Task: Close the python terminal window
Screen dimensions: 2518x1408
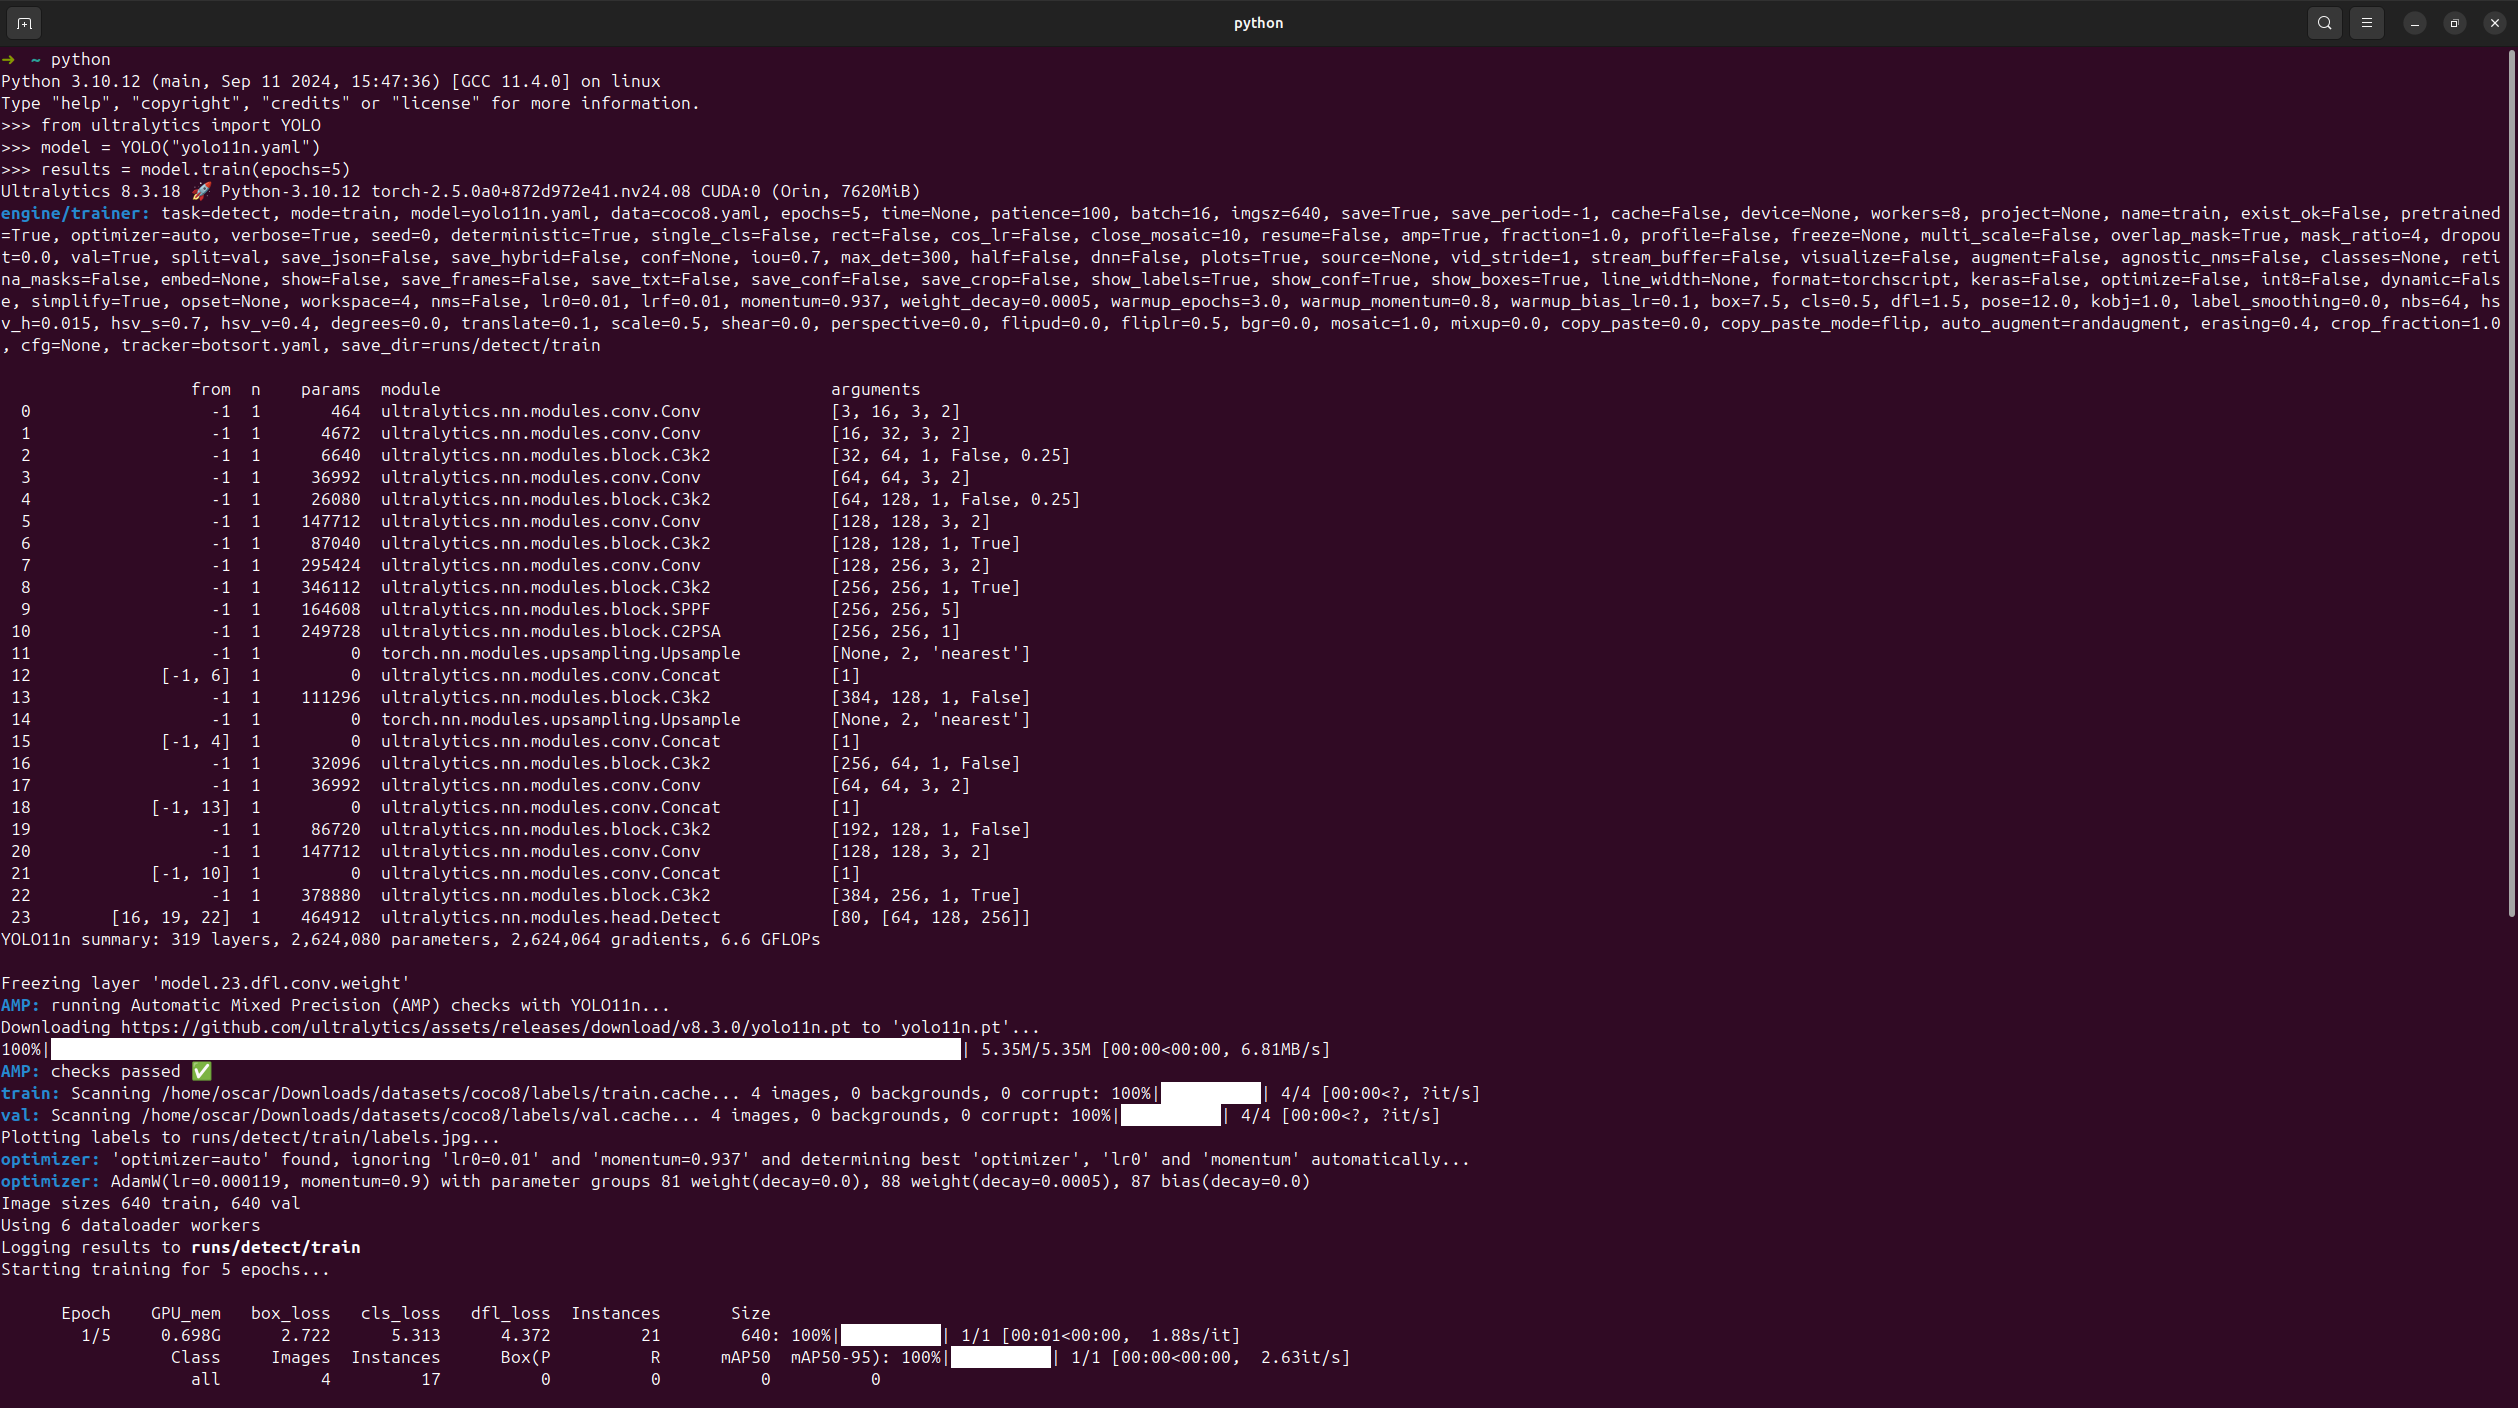Action: click(x=2494, y=23)
